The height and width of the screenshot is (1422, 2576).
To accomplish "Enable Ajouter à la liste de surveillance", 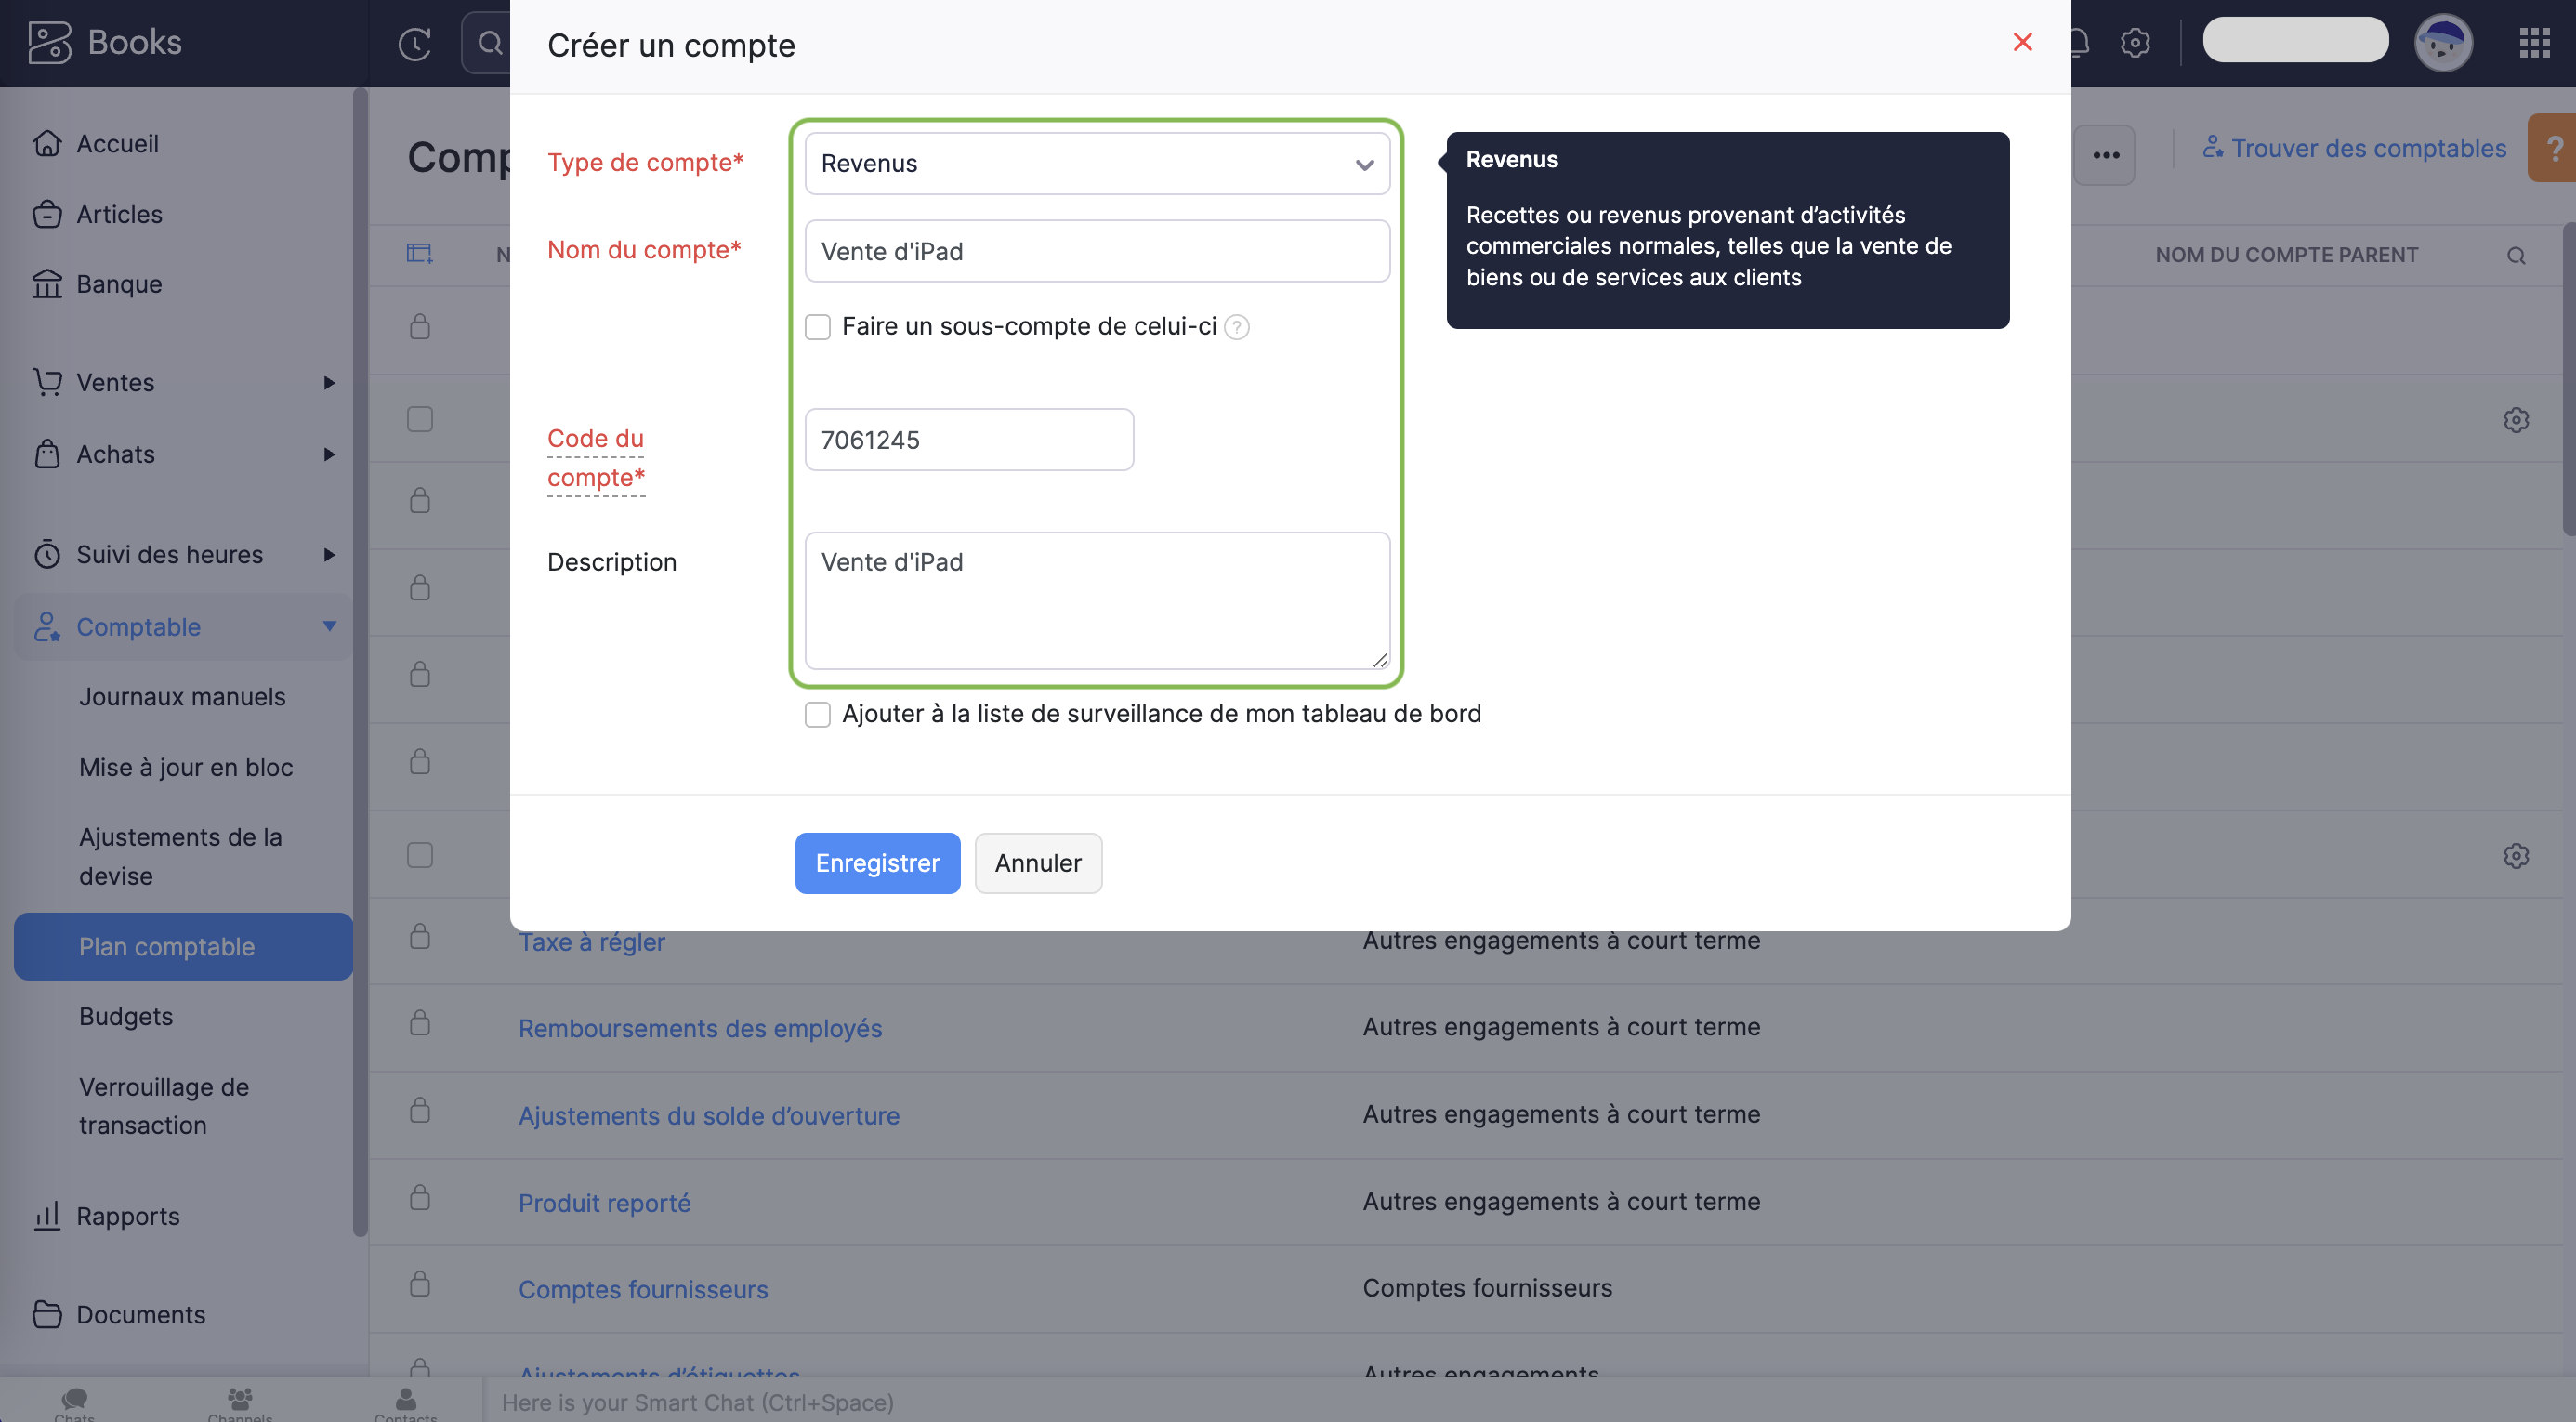I will pyautogui.click(x=818, y=714).
